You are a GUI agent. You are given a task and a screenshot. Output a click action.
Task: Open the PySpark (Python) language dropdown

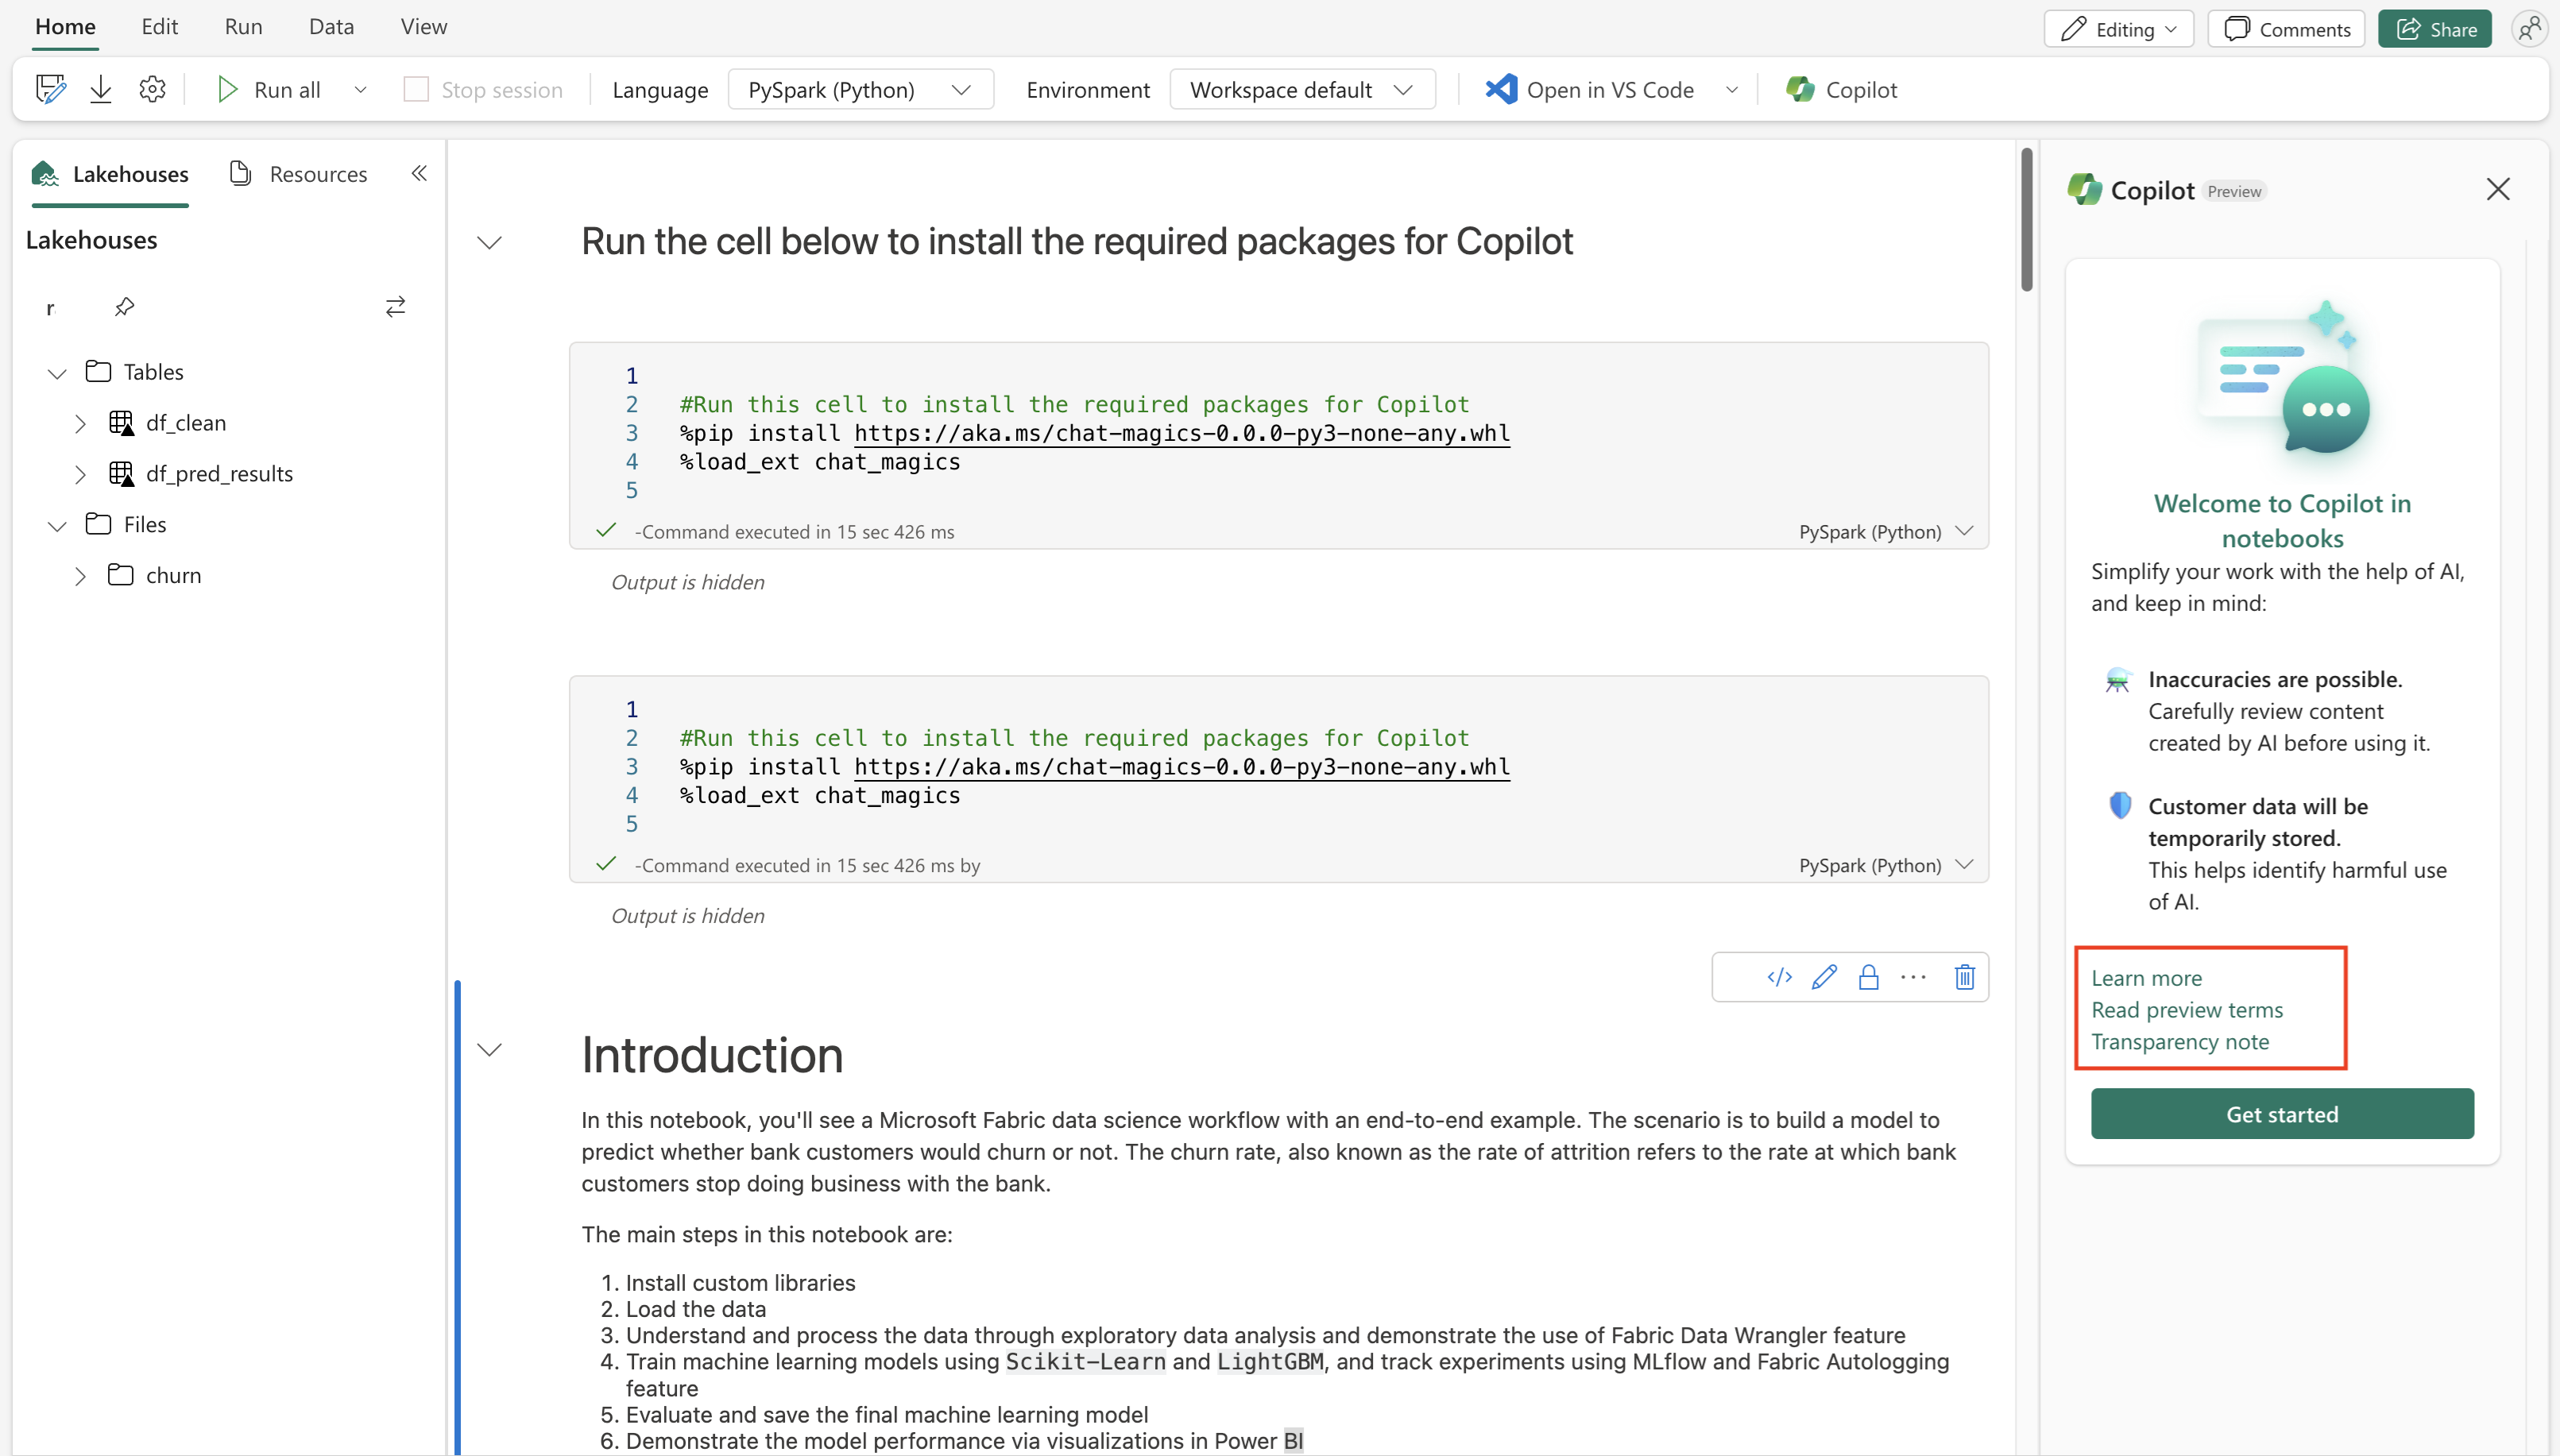(x=860, y=90)
